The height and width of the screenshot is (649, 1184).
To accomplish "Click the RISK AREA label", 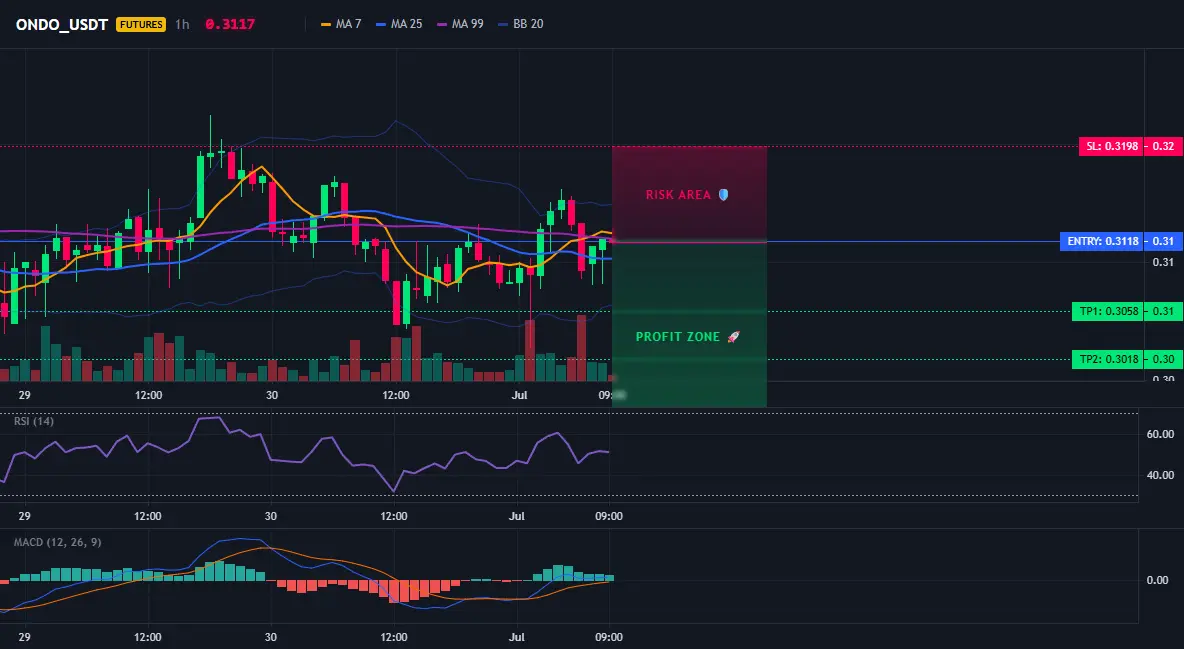I will [678, 195].
